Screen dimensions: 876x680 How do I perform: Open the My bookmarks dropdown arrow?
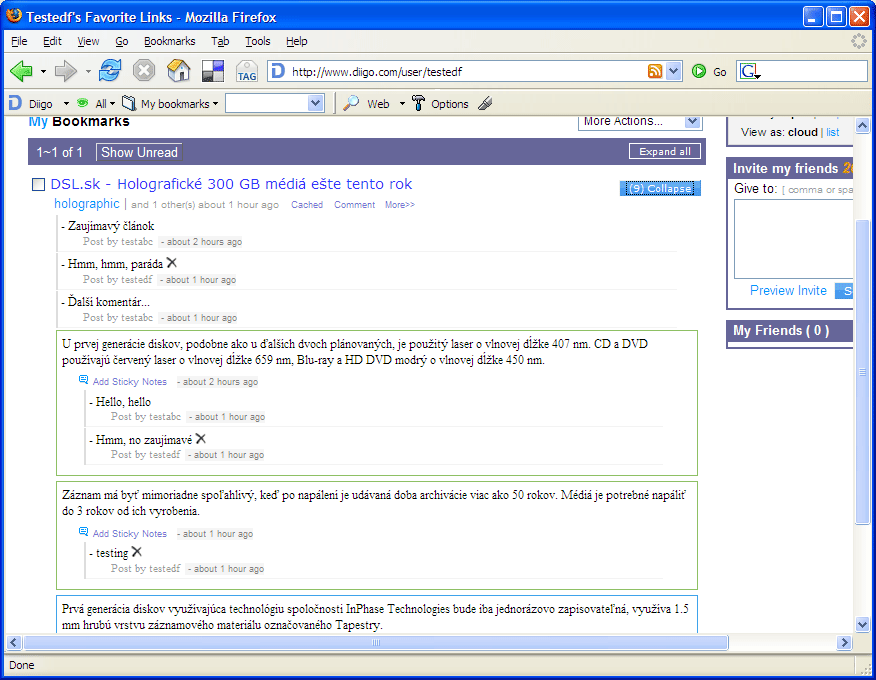215,104
